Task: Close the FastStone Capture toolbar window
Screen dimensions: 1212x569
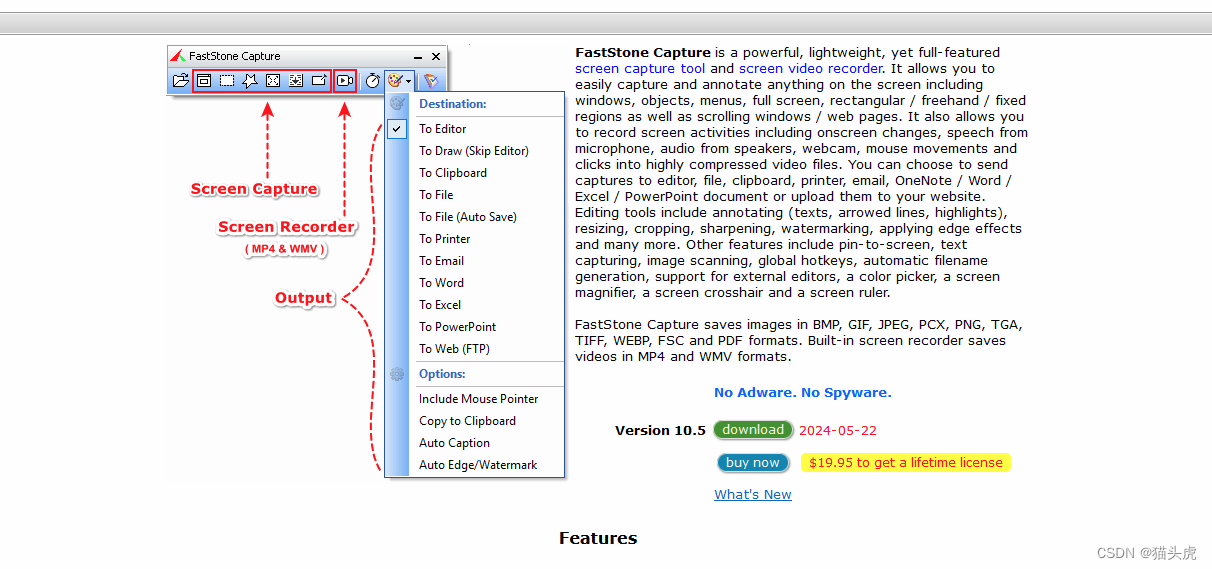Action: pyautogui.click(x=436, y=57)
